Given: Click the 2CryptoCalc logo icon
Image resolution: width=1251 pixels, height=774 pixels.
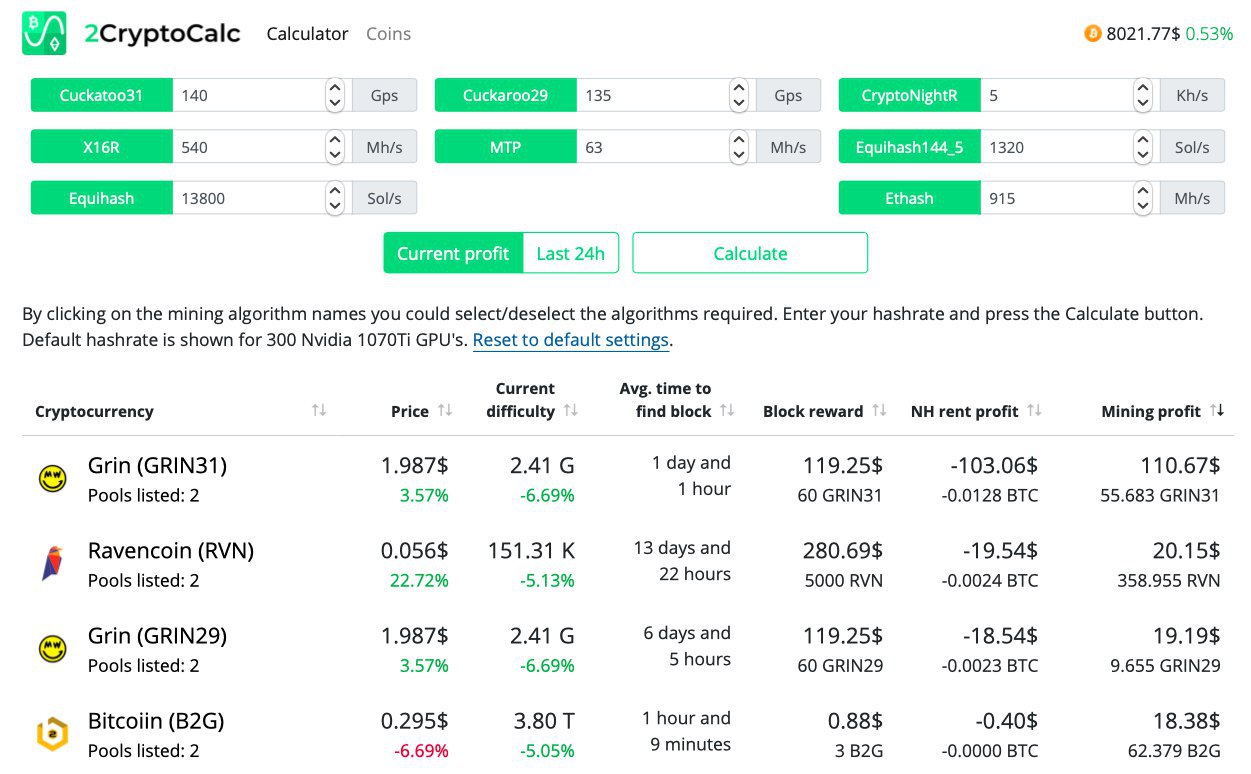Looking at the screenshot, I should (x=44, y=33).
